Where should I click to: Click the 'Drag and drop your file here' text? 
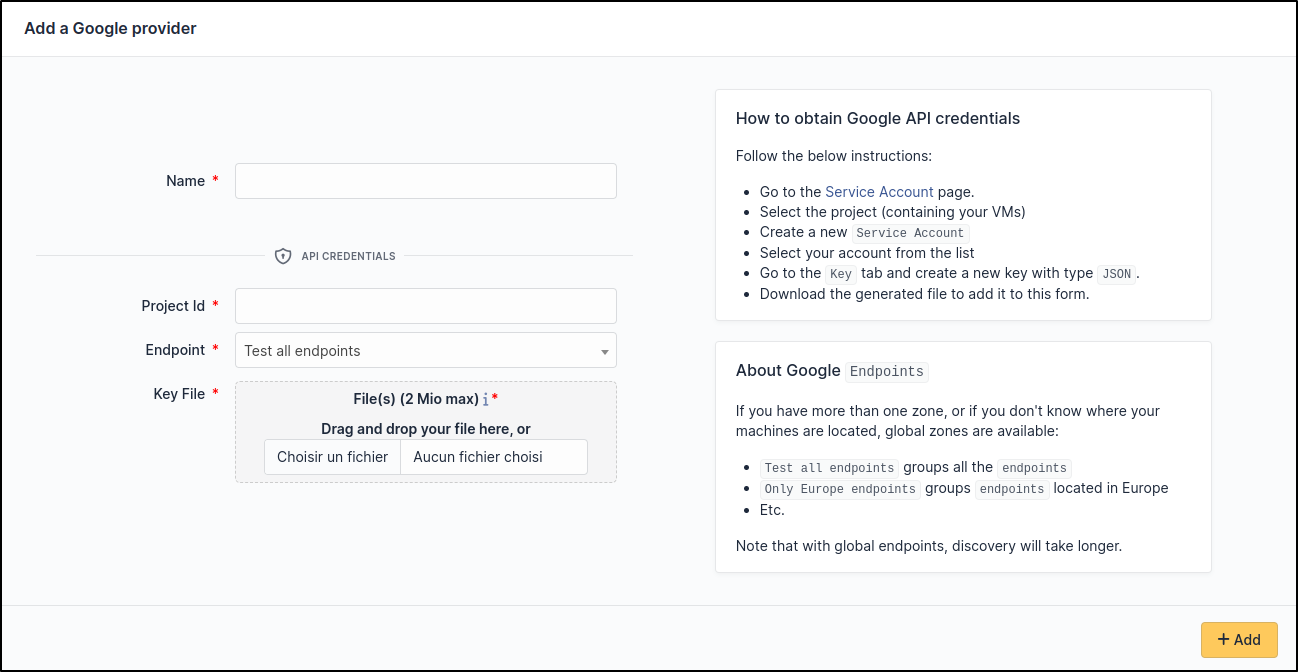click(425, 429)
